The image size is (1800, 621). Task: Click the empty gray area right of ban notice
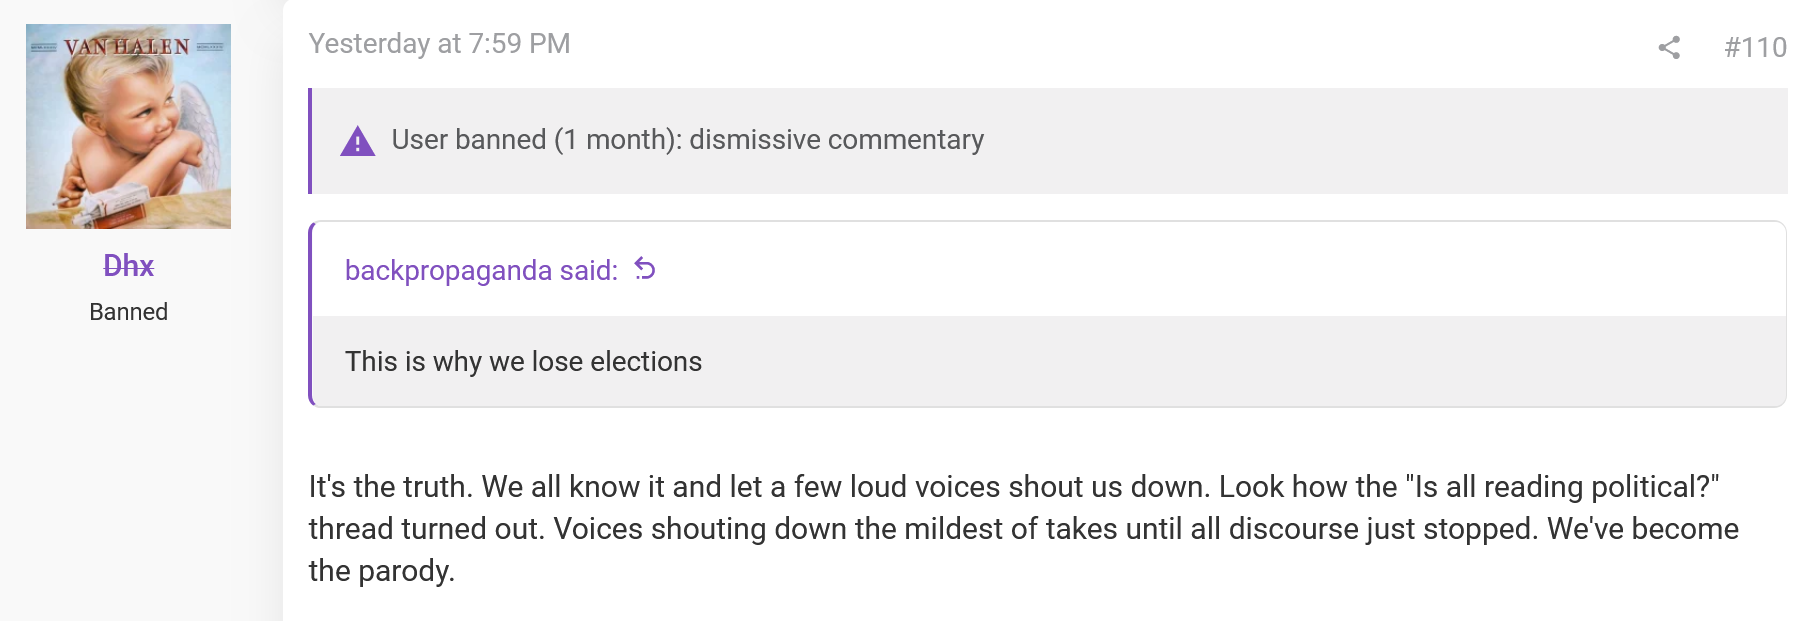1380,141
